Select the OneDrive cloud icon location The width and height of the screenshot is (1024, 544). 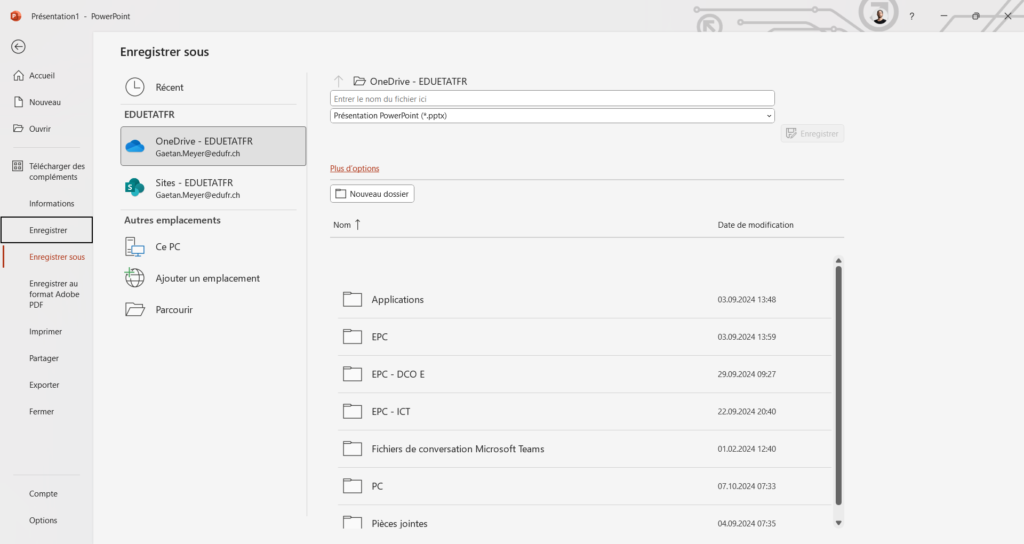tap(135, 146)
